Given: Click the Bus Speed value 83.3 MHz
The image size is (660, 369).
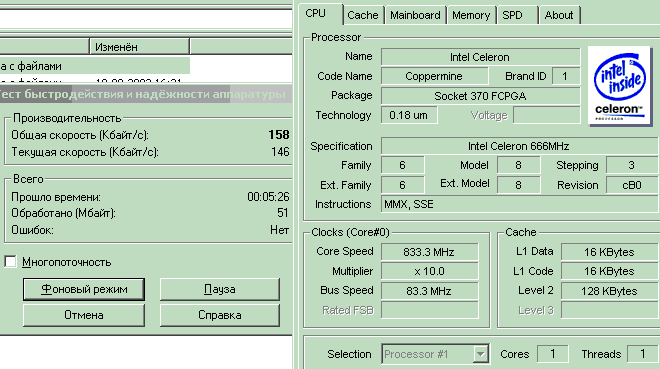Looking at the screenshot, I should (429, 291).
